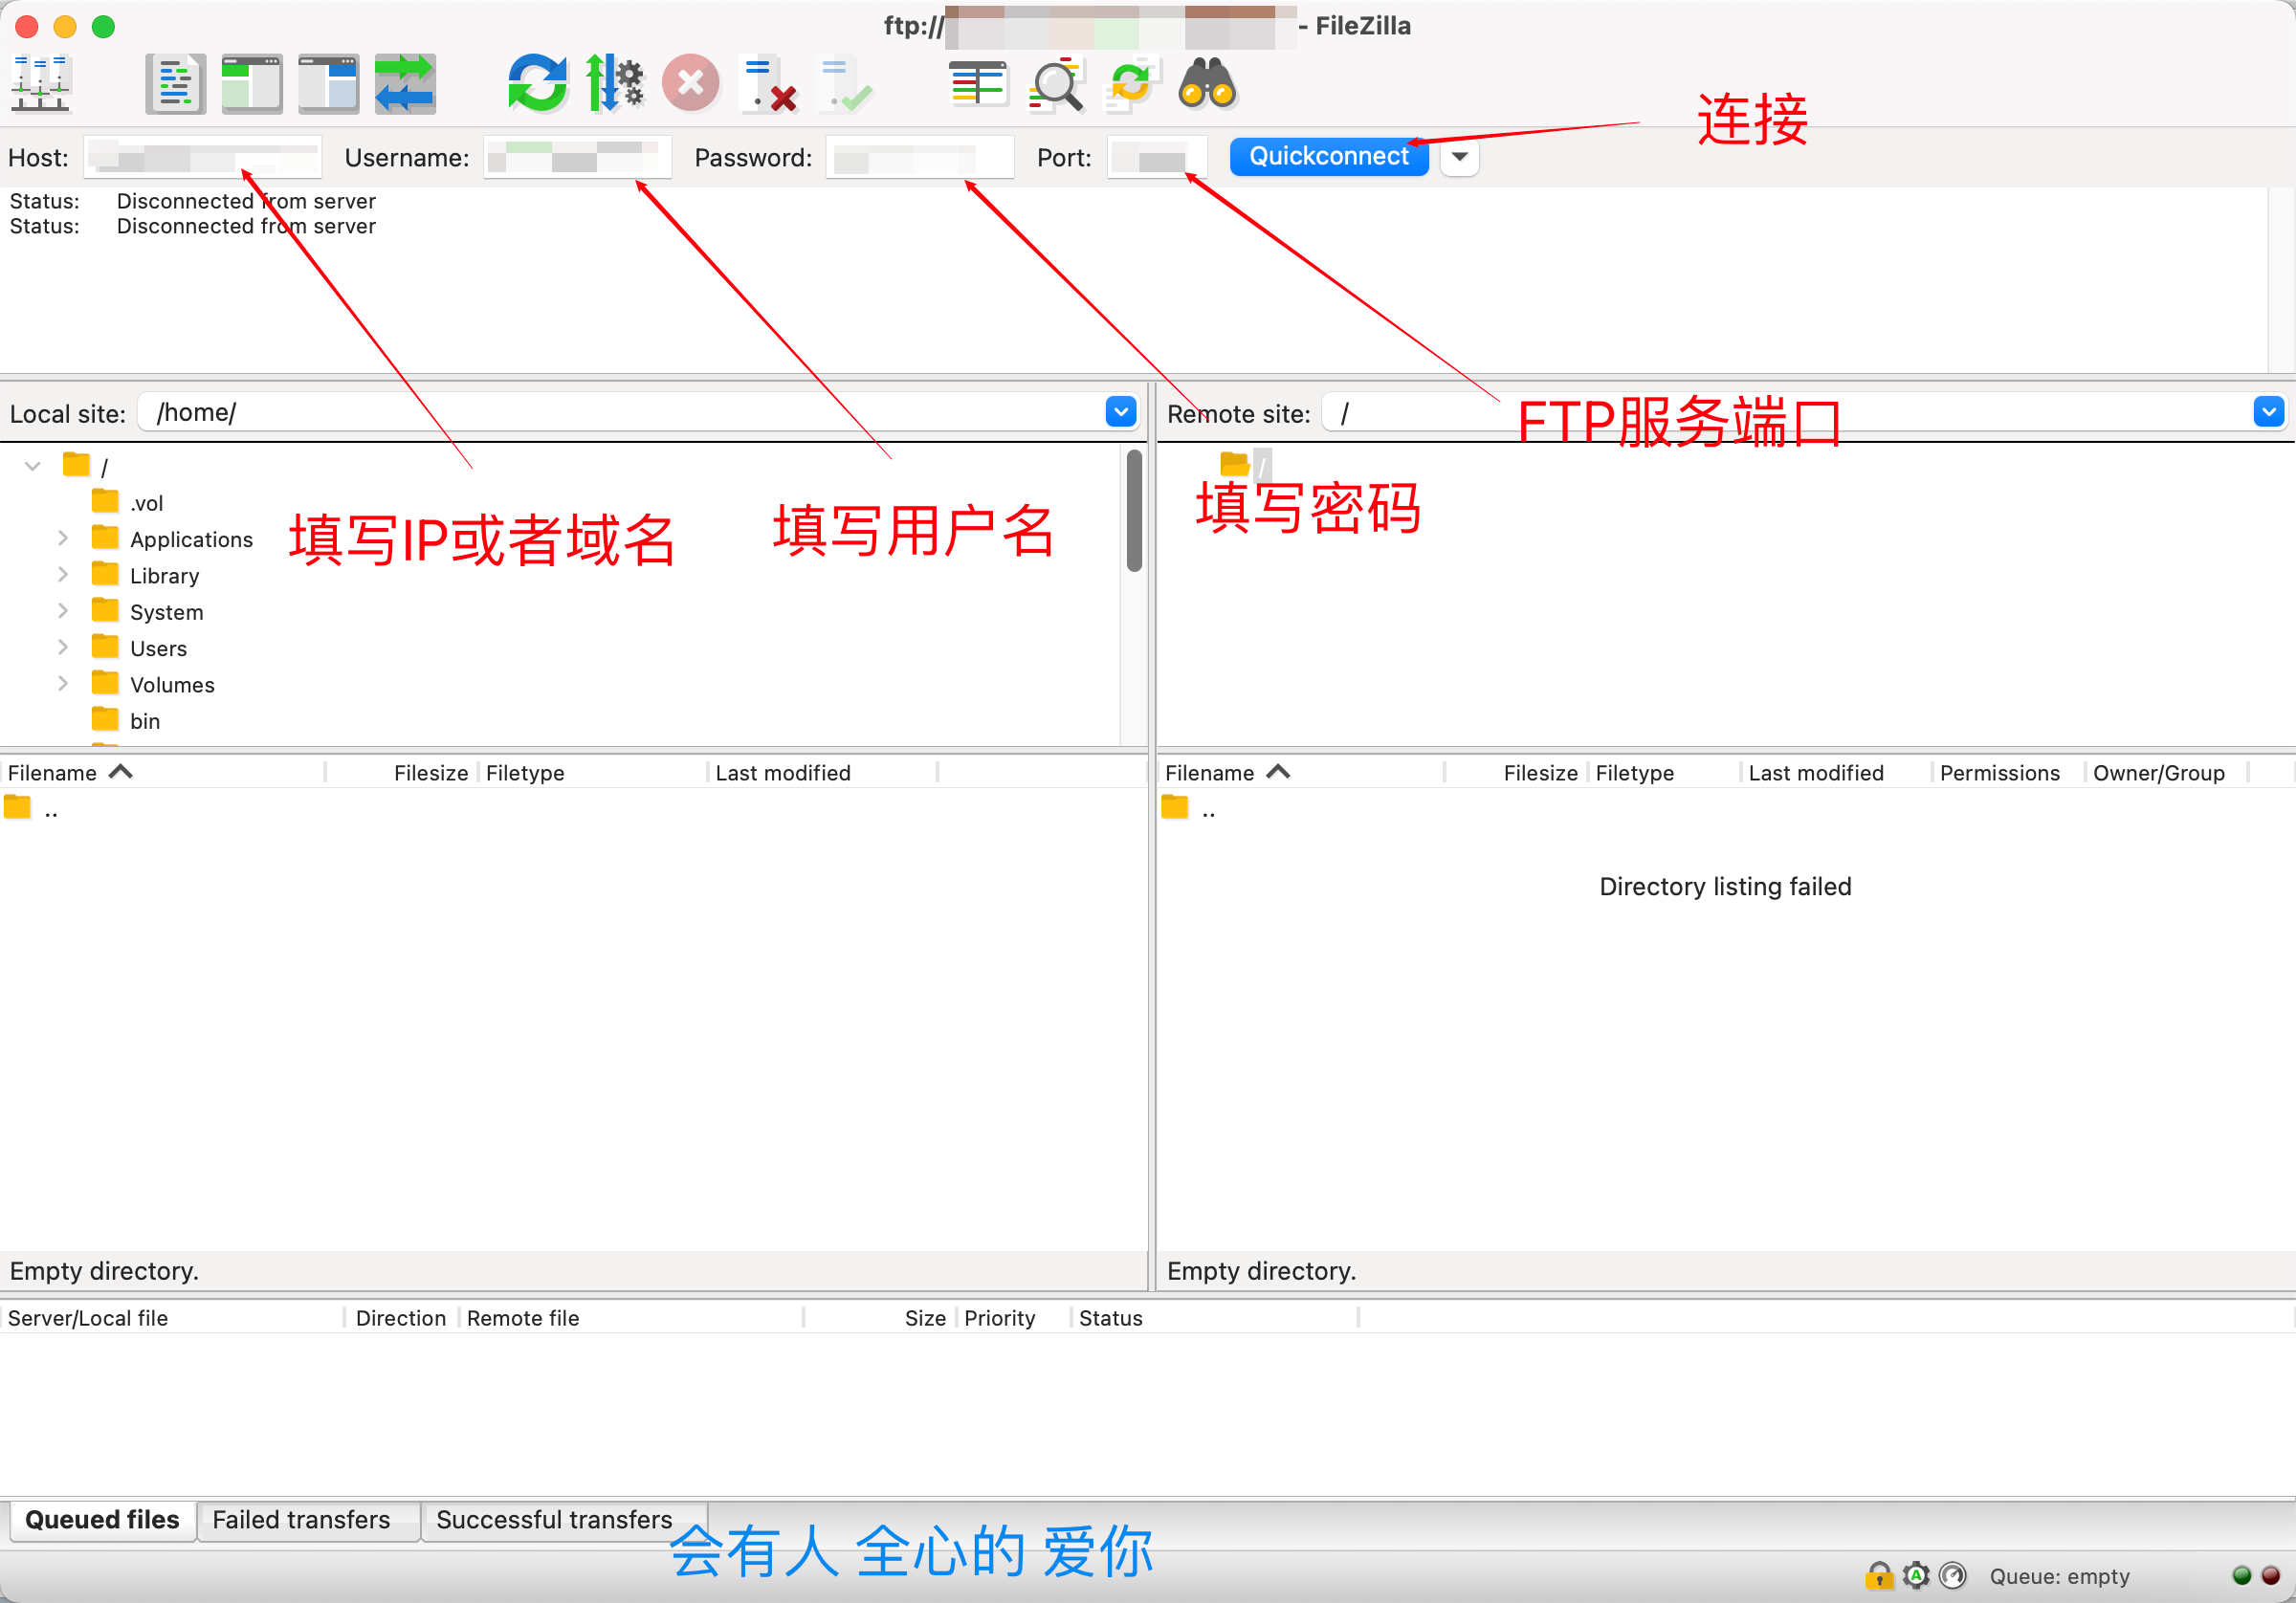Cancel current operation red X icon
Screen dimensions: 2296x1603
[x=690, y=84]
